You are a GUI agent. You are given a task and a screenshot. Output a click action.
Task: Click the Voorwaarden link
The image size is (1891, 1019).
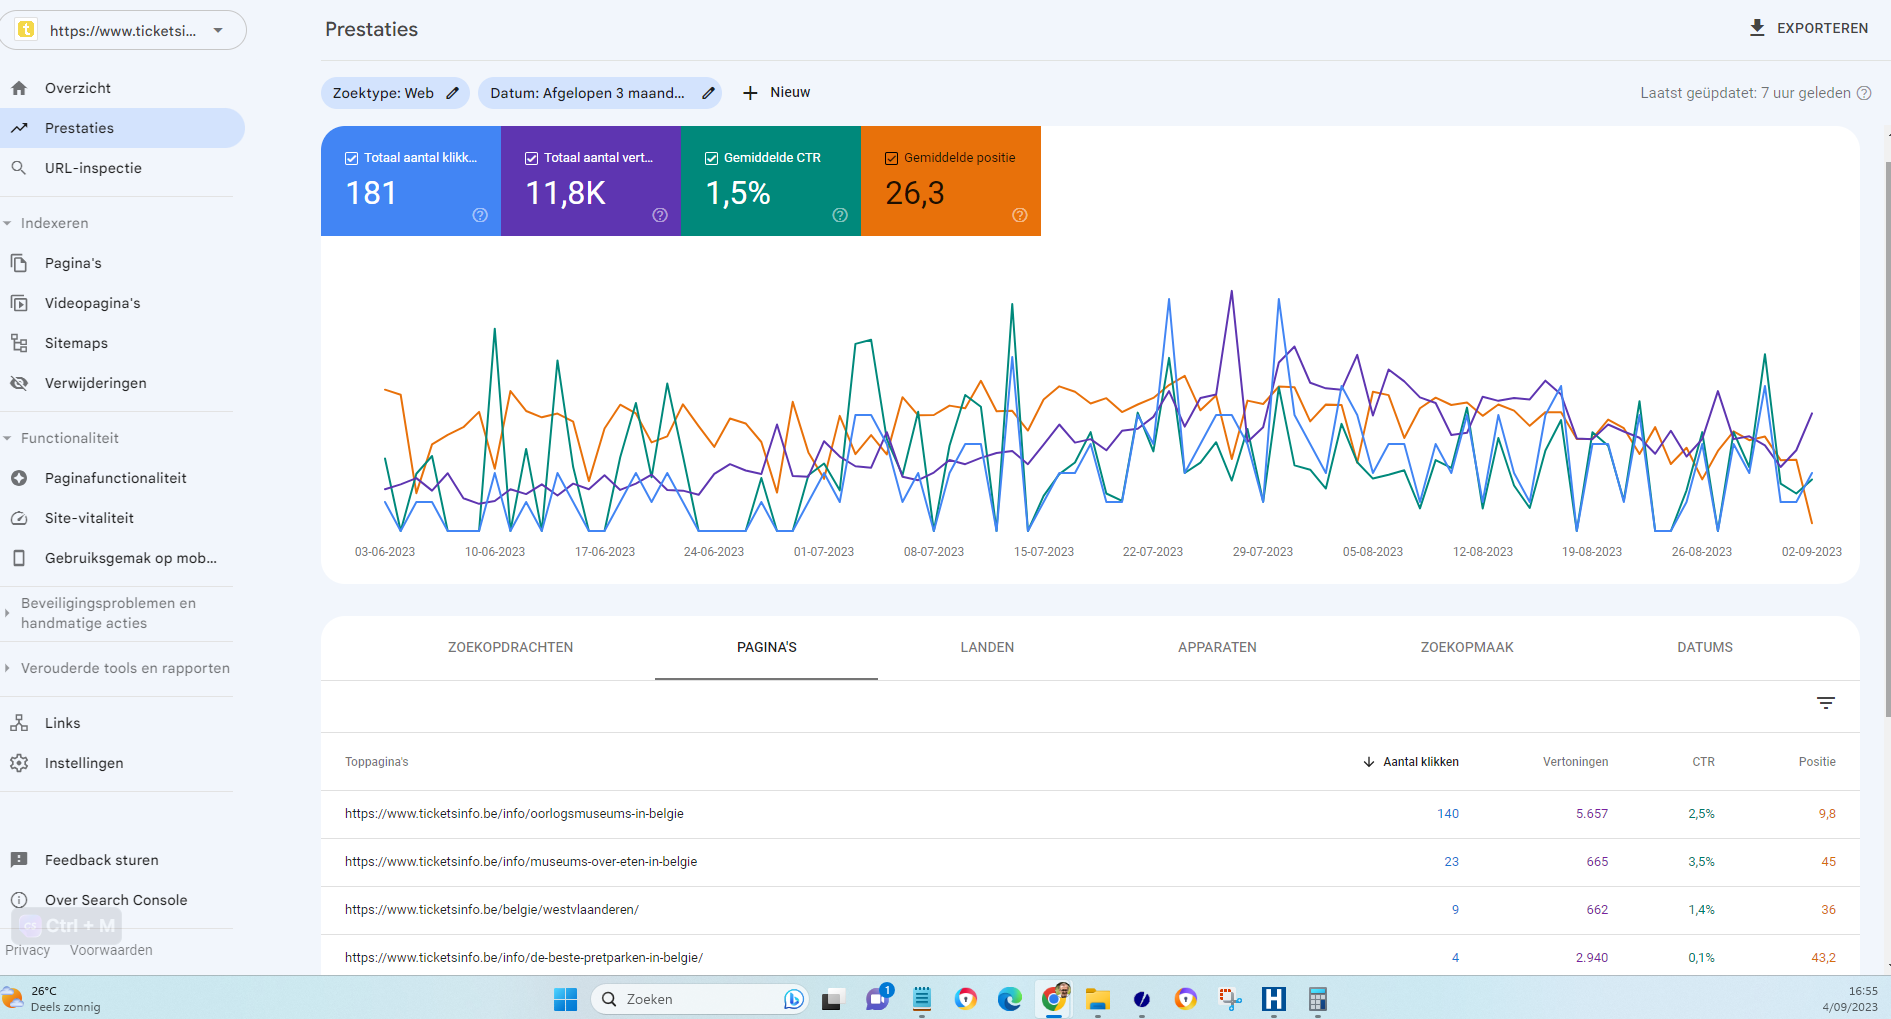(x=111, y=950)
